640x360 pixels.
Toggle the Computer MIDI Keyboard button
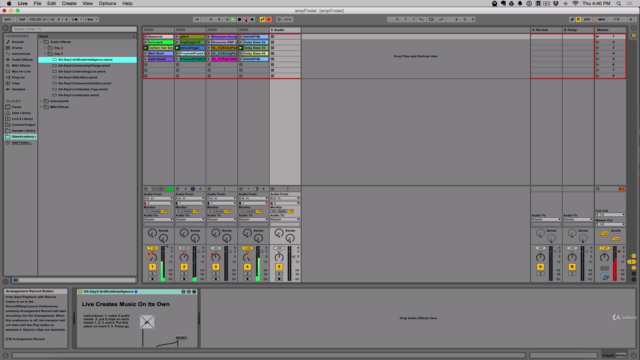tap(578, 19)
